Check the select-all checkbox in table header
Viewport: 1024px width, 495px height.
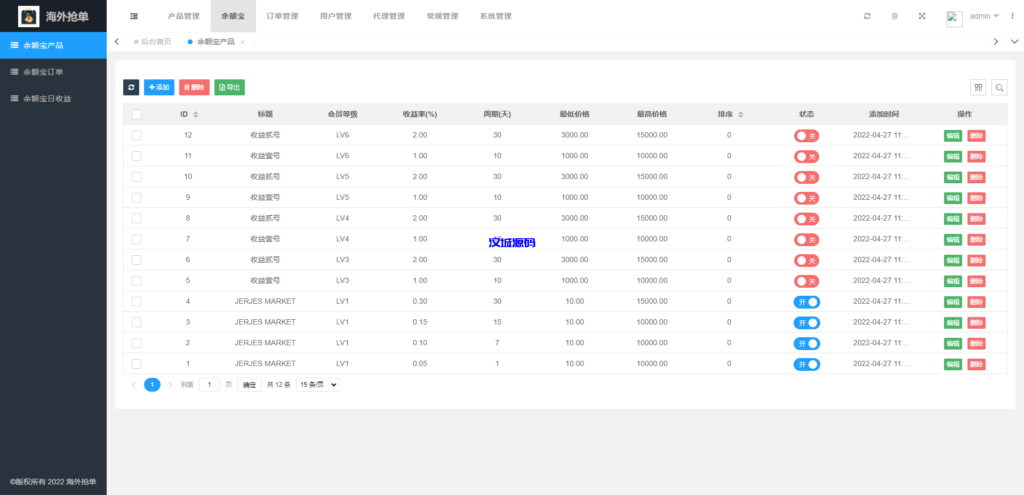(x=136, y=114)
